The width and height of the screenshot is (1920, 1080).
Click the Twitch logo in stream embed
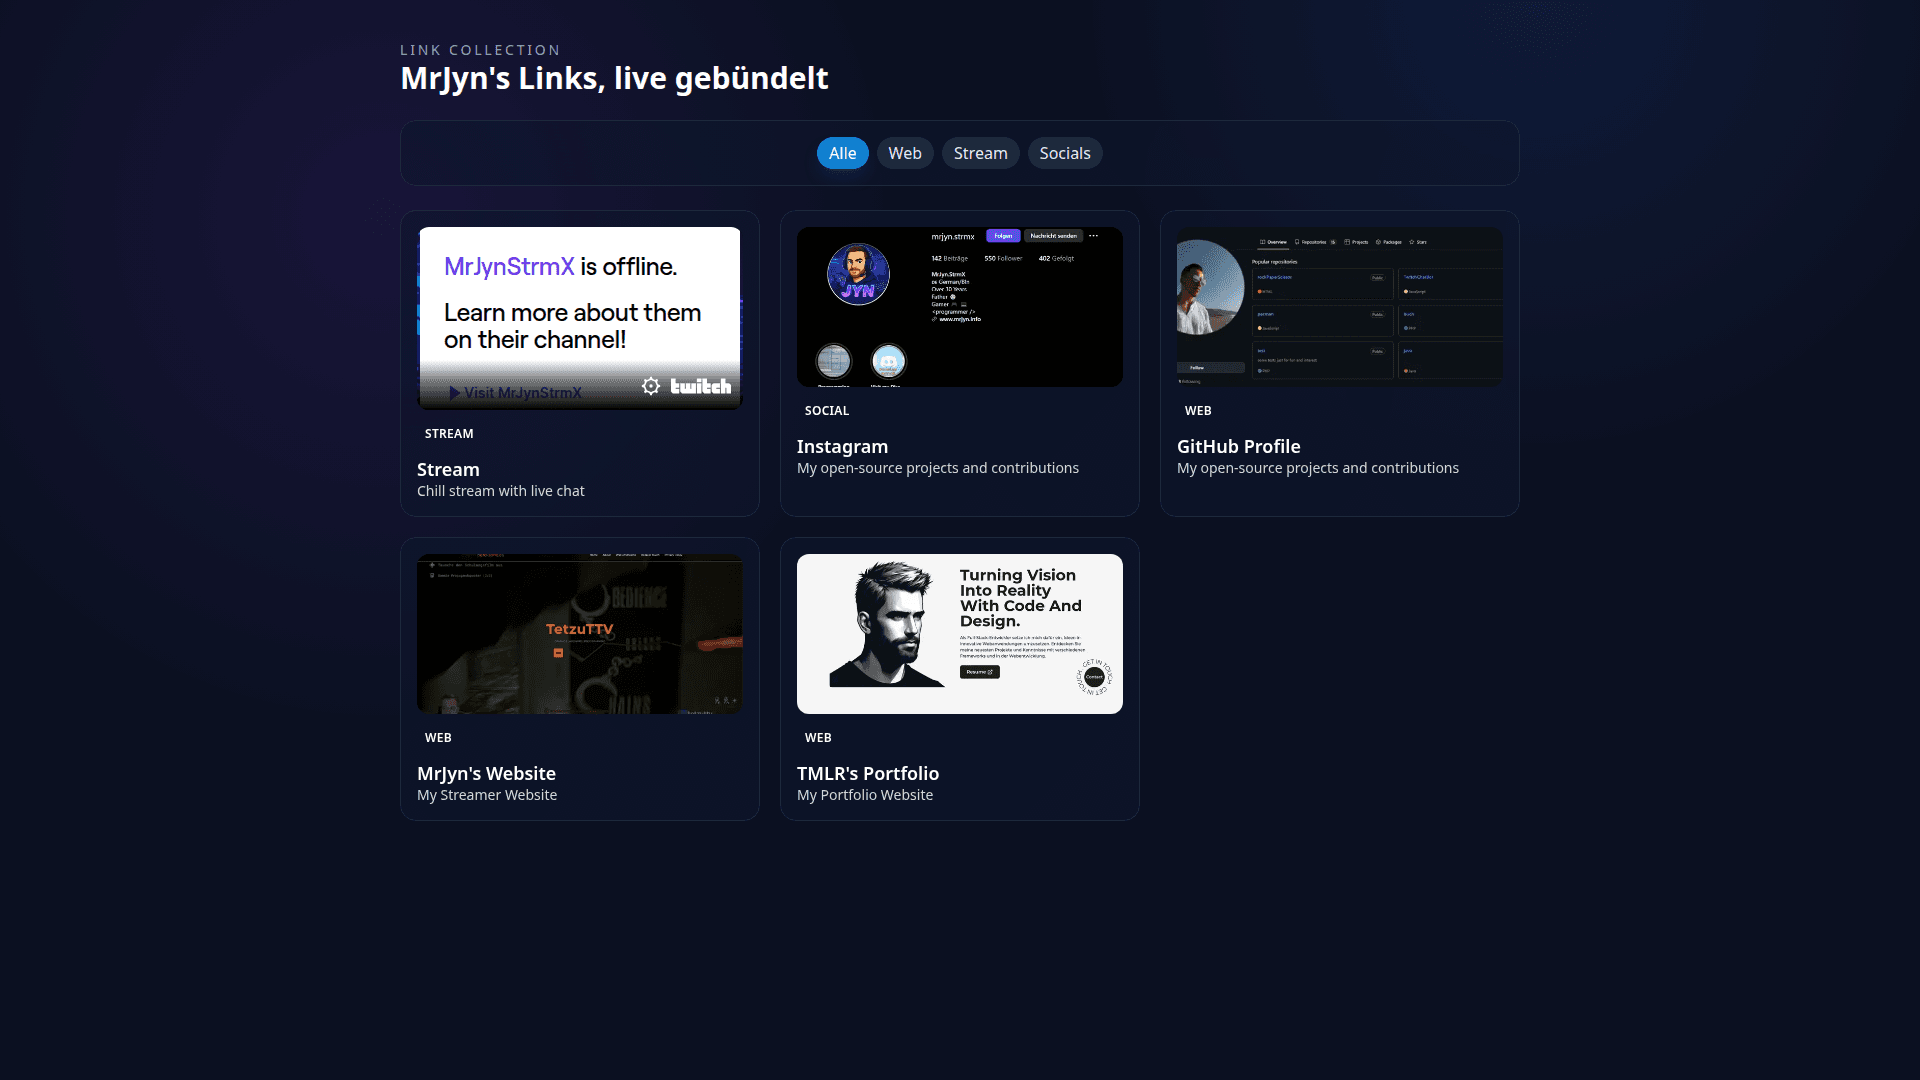(700, 387)
